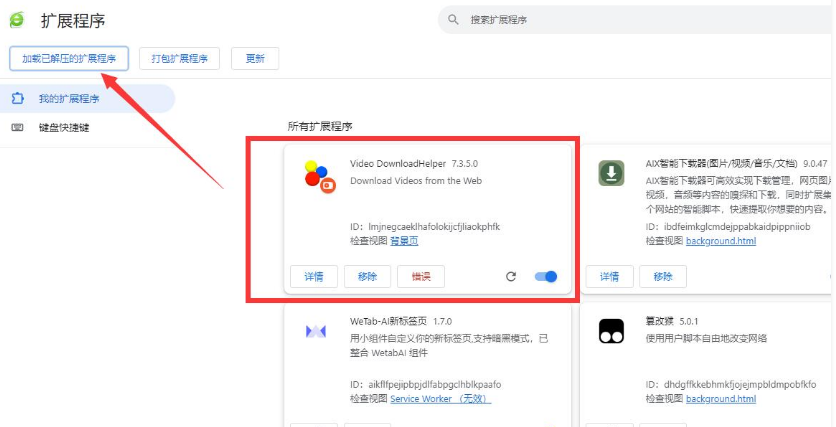Click the 加载已解压的扩展程序 button
This screenshot has width=836, height=427.
point(69,58)
